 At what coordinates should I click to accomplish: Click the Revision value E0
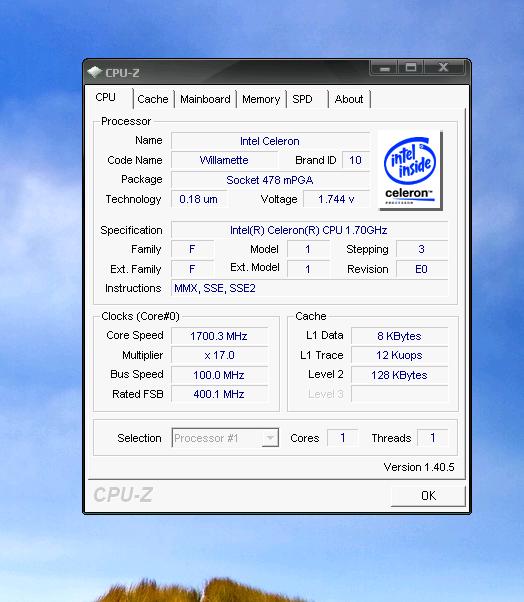422,269
